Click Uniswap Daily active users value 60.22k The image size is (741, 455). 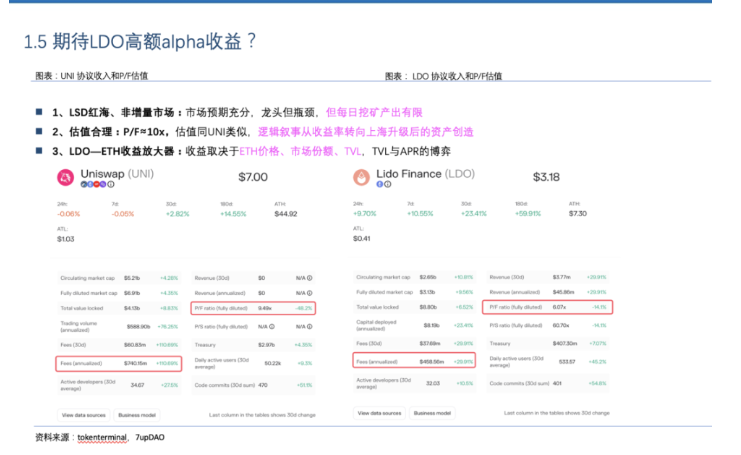point(273,363)
